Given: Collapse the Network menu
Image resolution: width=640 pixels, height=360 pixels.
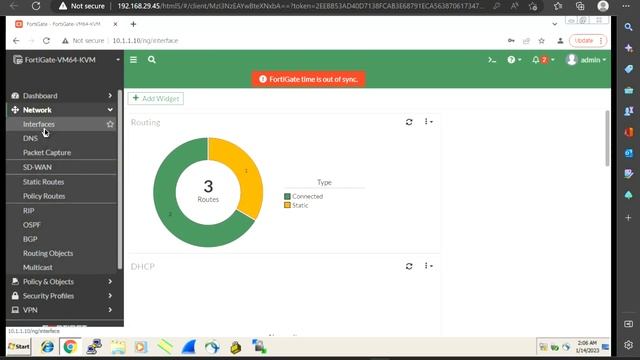Looking at the screenshot, I should 62,110.
